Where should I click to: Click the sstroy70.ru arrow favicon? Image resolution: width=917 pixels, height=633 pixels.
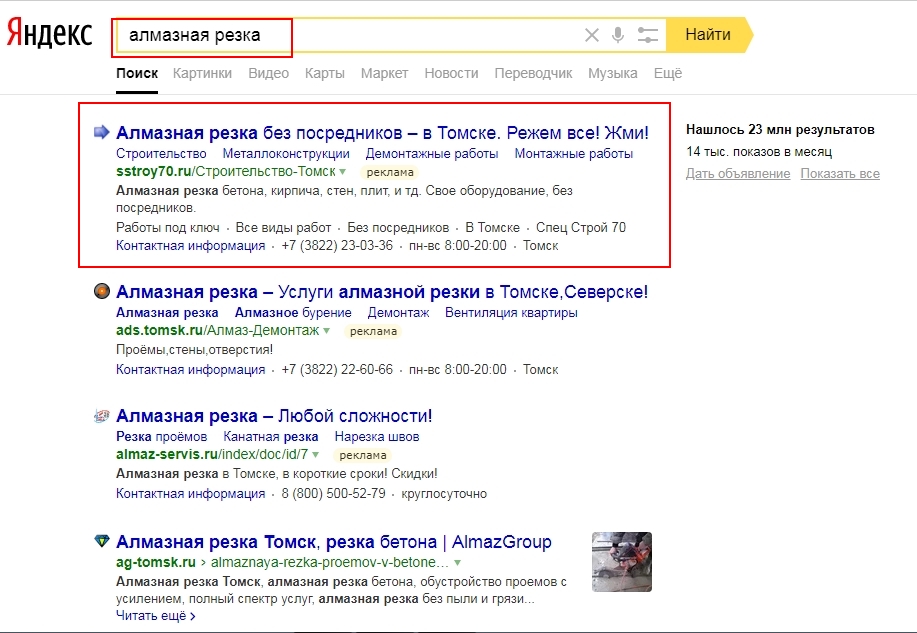pos(102,132)
